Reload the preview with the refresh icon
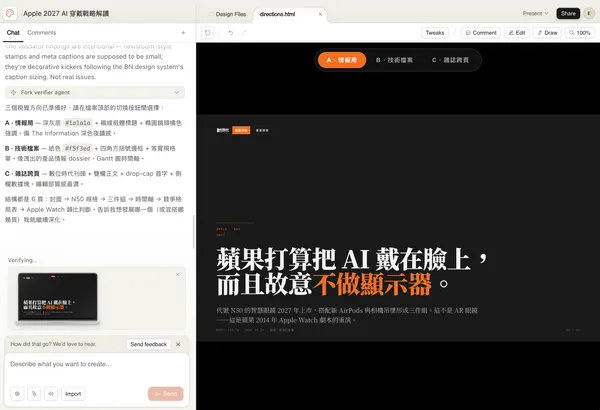 click(x=207, y=33)
